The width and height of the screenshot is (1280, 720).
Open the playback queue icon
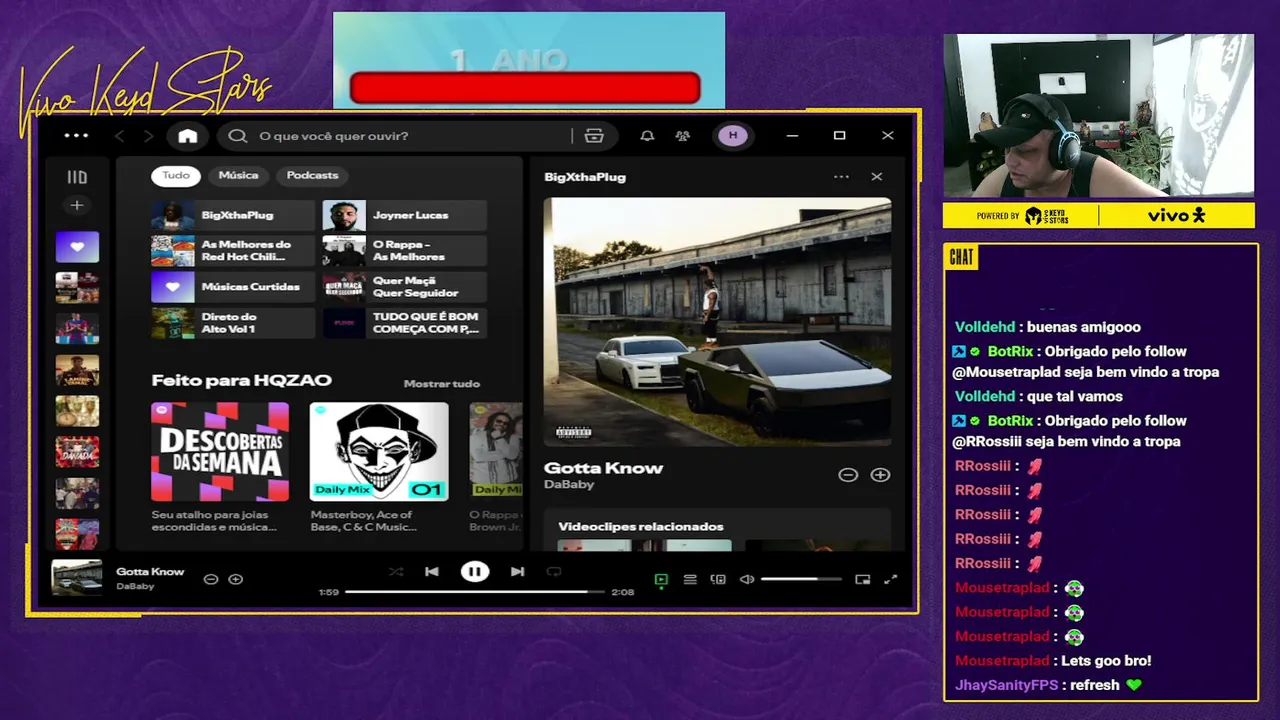pos(690,579)
